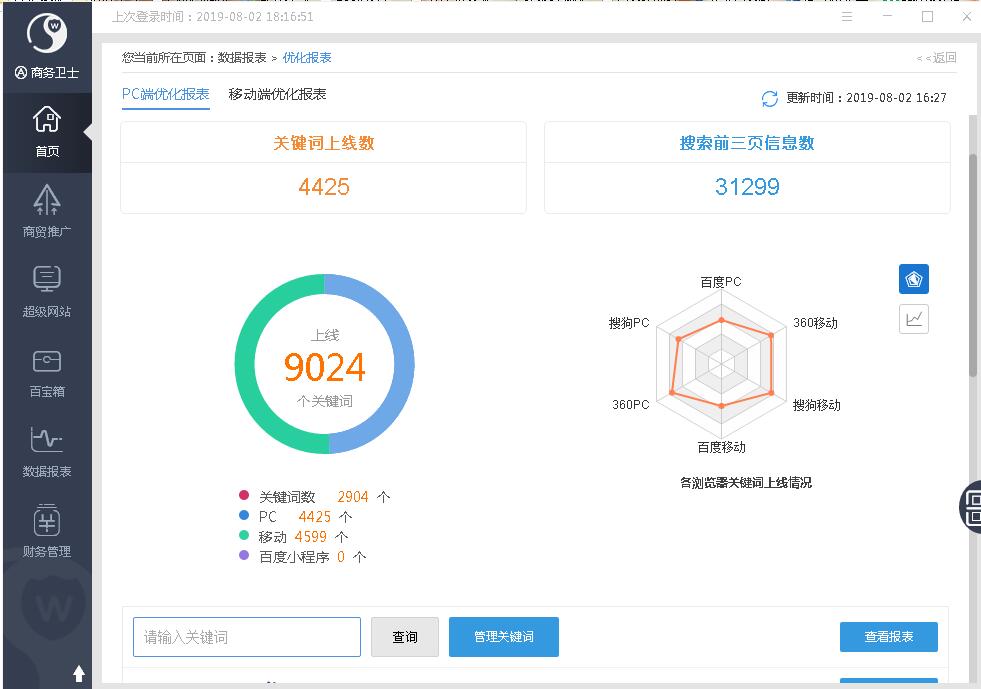
Task: Click the sidebar upward arrow icon
Action: 79,673
